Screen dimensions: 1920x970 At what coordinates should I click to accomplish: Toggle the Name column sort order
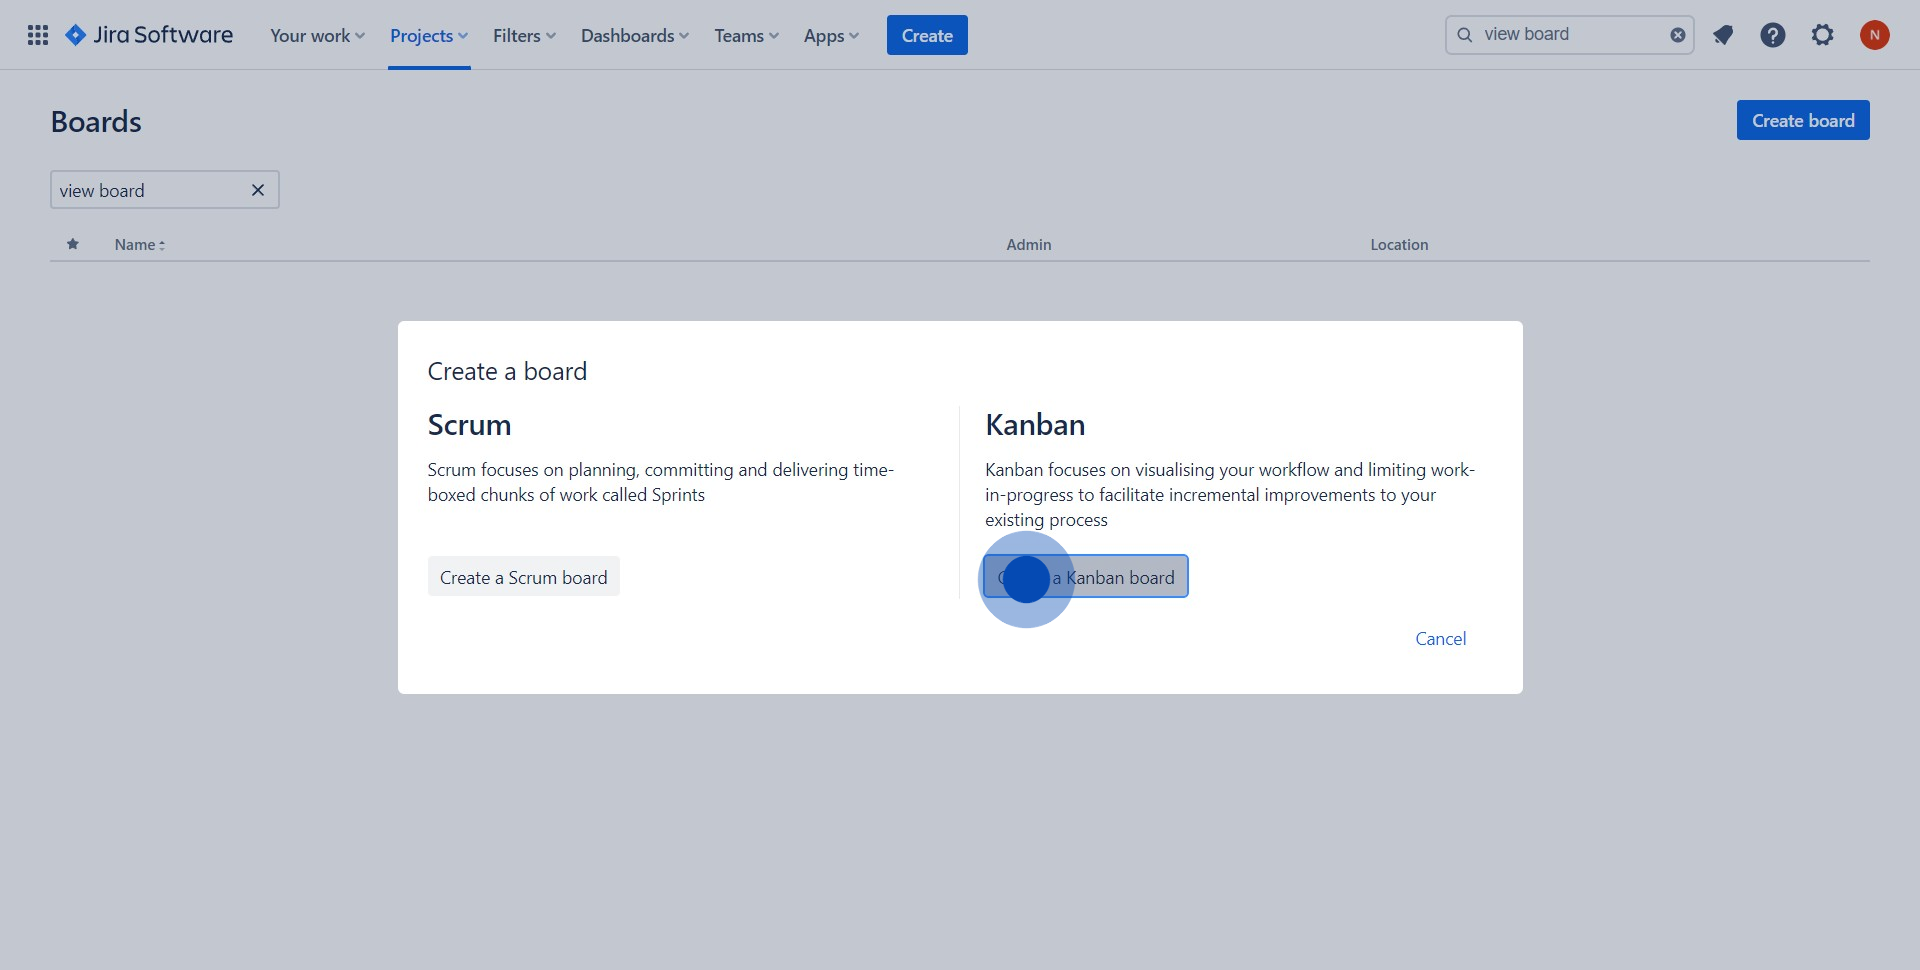[139, 244]
